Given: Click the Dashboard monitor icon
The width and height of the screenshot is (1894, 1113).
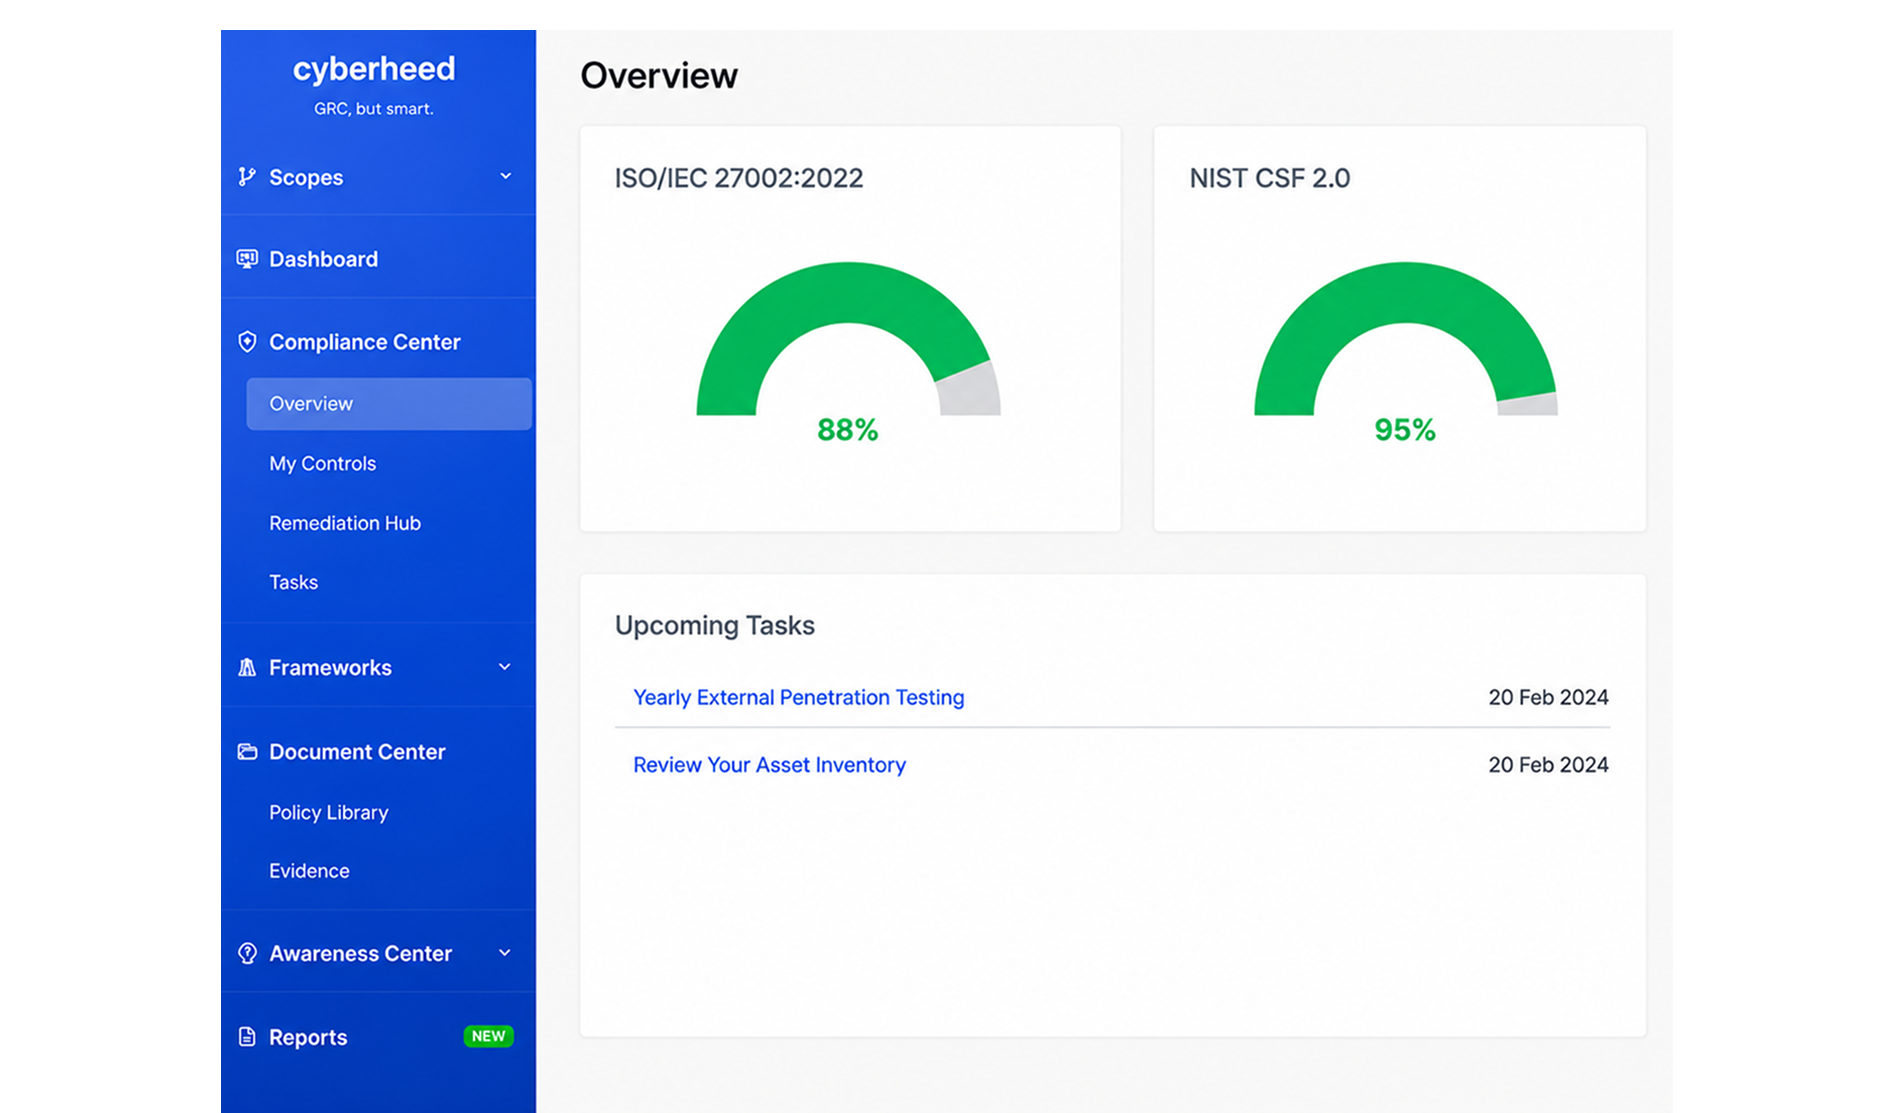Looking at the screenshot, I should [x=246, y=259].
